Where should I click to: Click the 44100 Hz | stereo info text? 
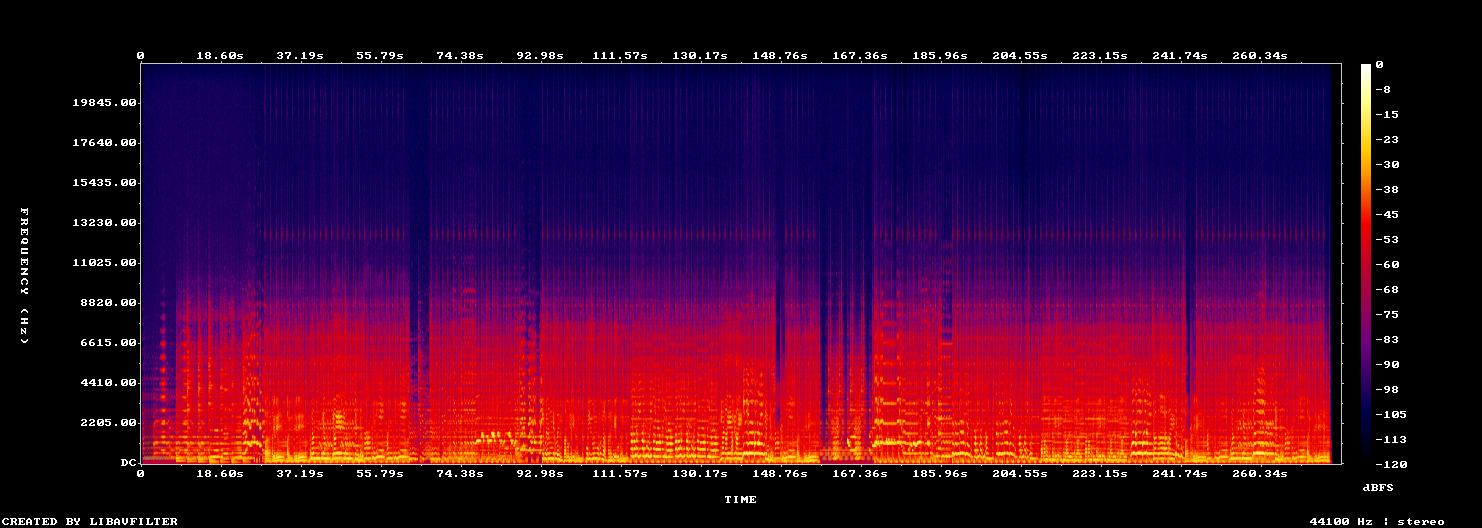click(1377, 521)
